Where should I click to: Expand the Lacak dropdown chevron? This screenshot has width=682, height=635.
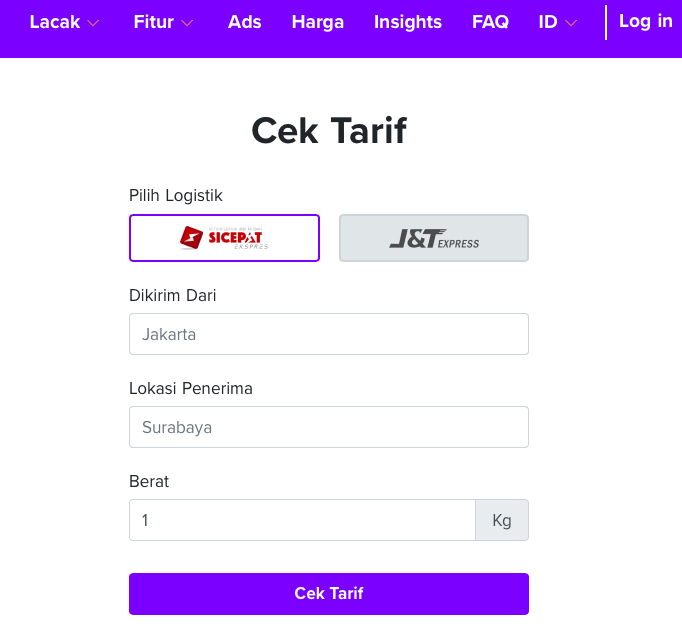[x=93, y=23]
